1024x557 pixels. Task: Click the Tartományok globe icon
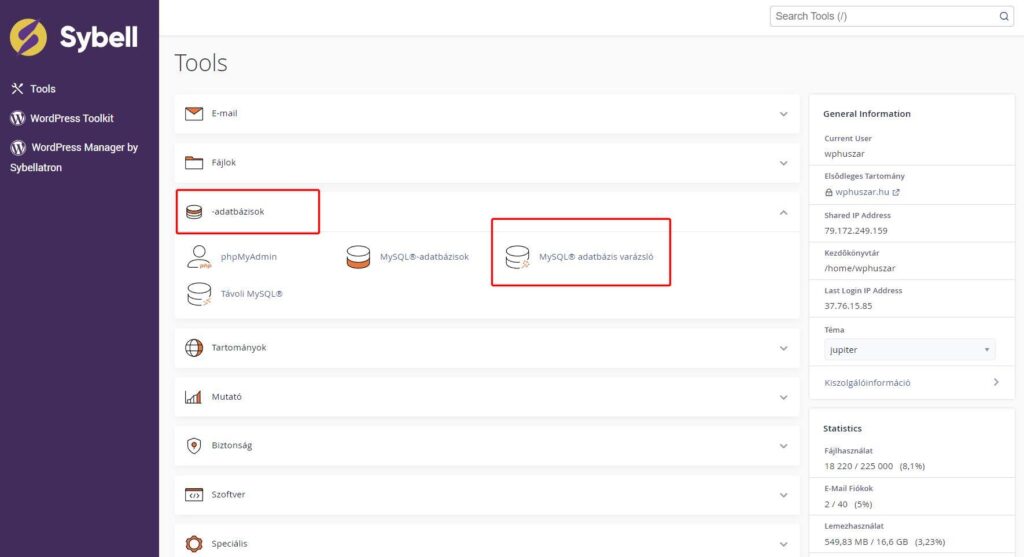tap(194, 348)
